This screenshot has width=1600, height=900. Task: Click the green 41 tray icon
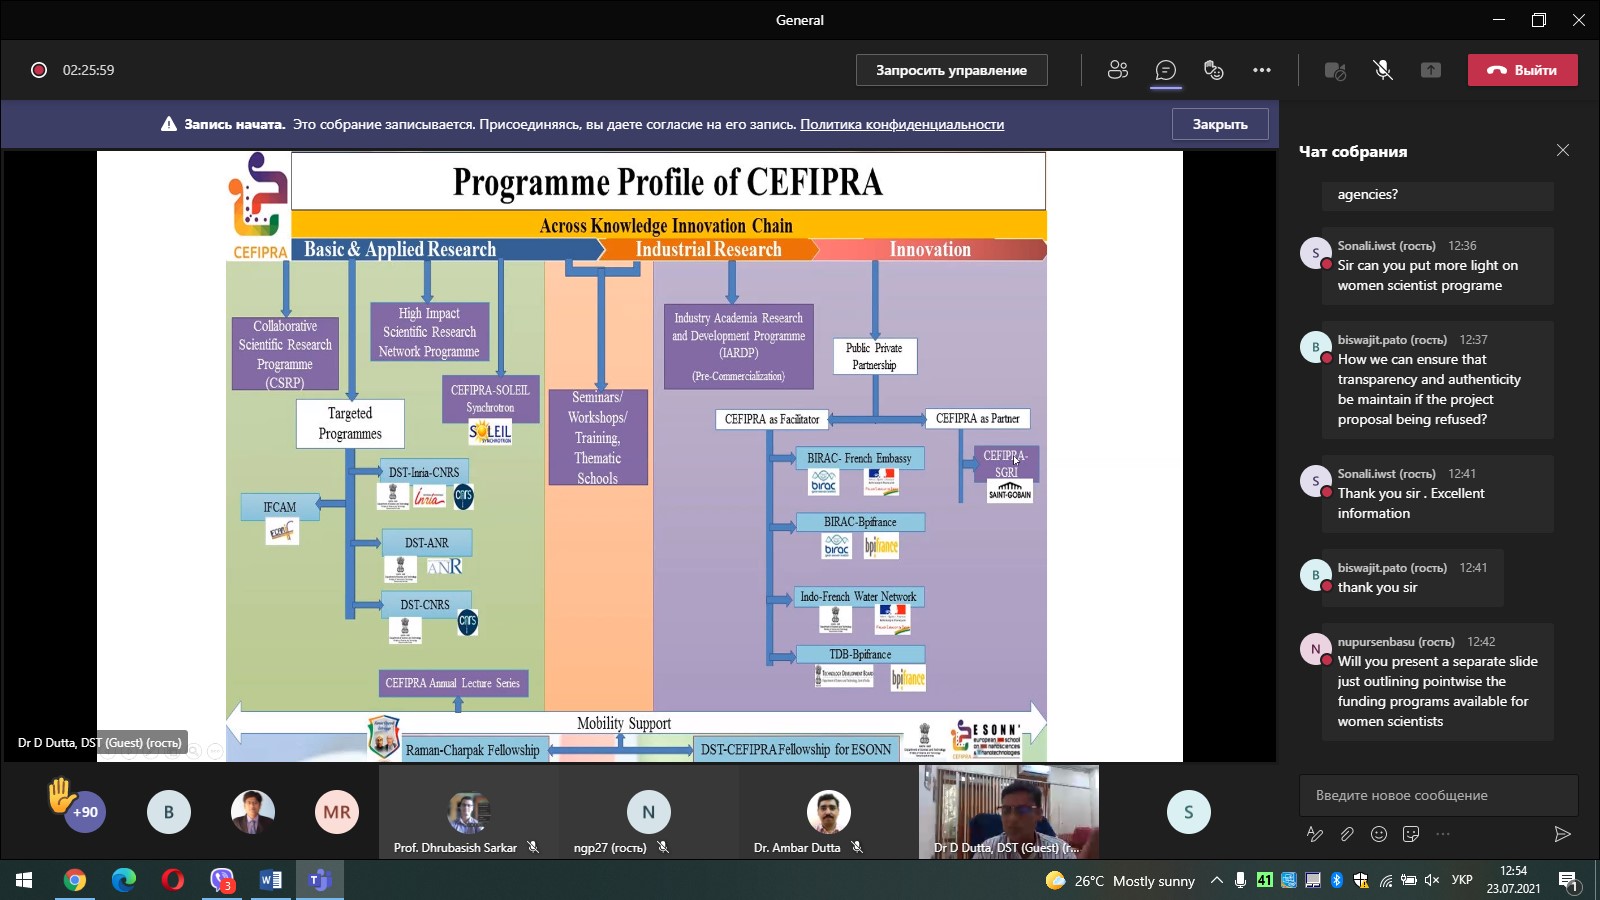1264,880
